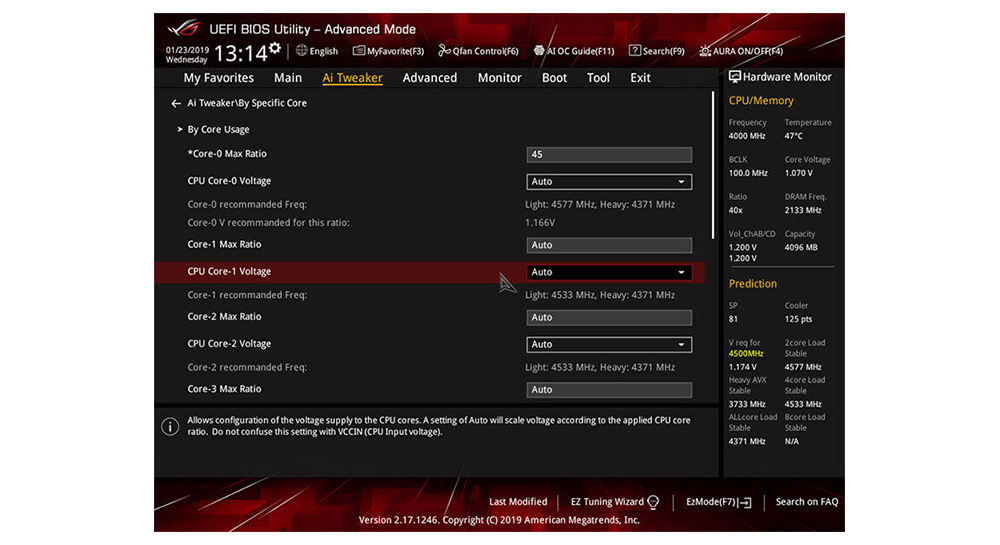Open the CPU Core-2 Voltage dropdown
The height and width of the screenshot is (545, 1000).
pos(609,344)
